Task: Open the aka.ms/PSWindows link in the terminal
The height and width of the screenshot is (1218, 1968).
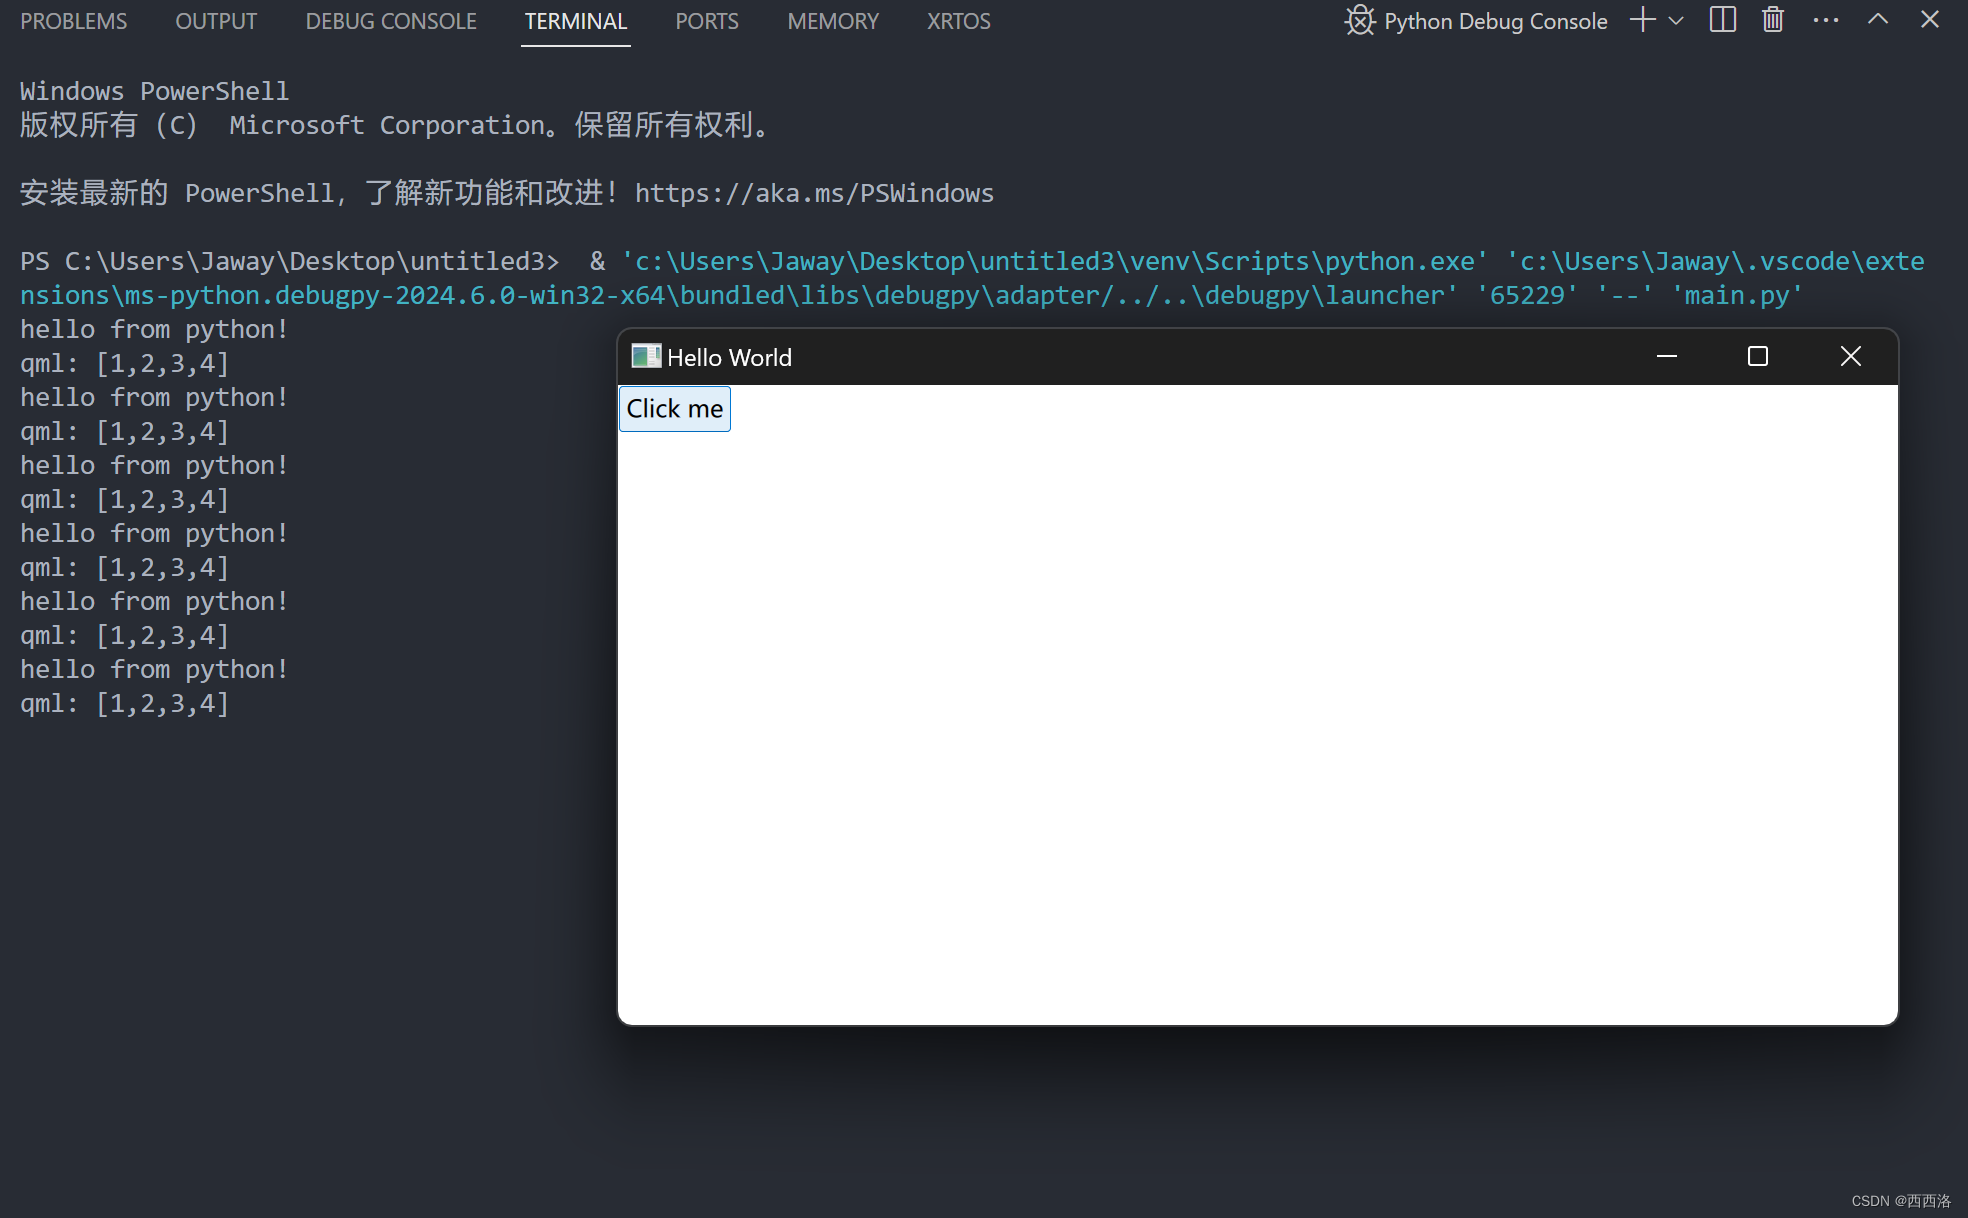Action: (x=814, y=193)
